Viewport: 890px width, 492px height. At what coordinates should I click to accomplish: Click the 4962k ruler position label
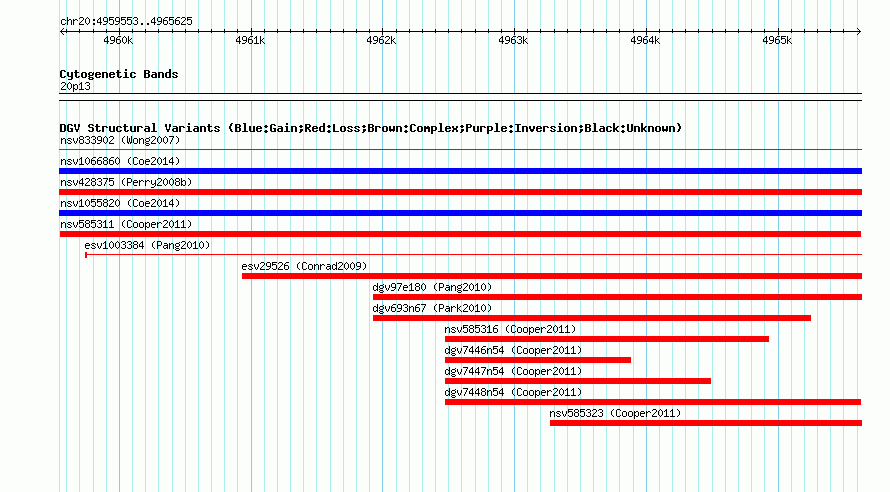click(x=381, y=40)
